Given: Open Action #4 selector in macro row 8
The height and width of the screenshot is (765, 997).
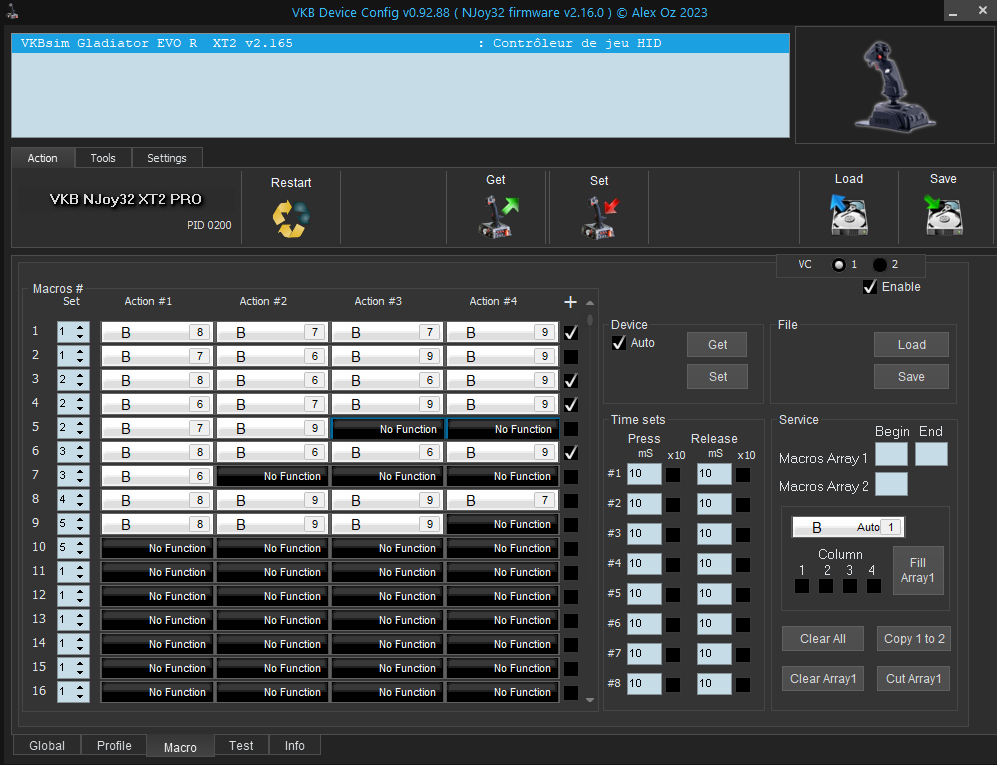Looking at the screenshot, I should point(502,500).
